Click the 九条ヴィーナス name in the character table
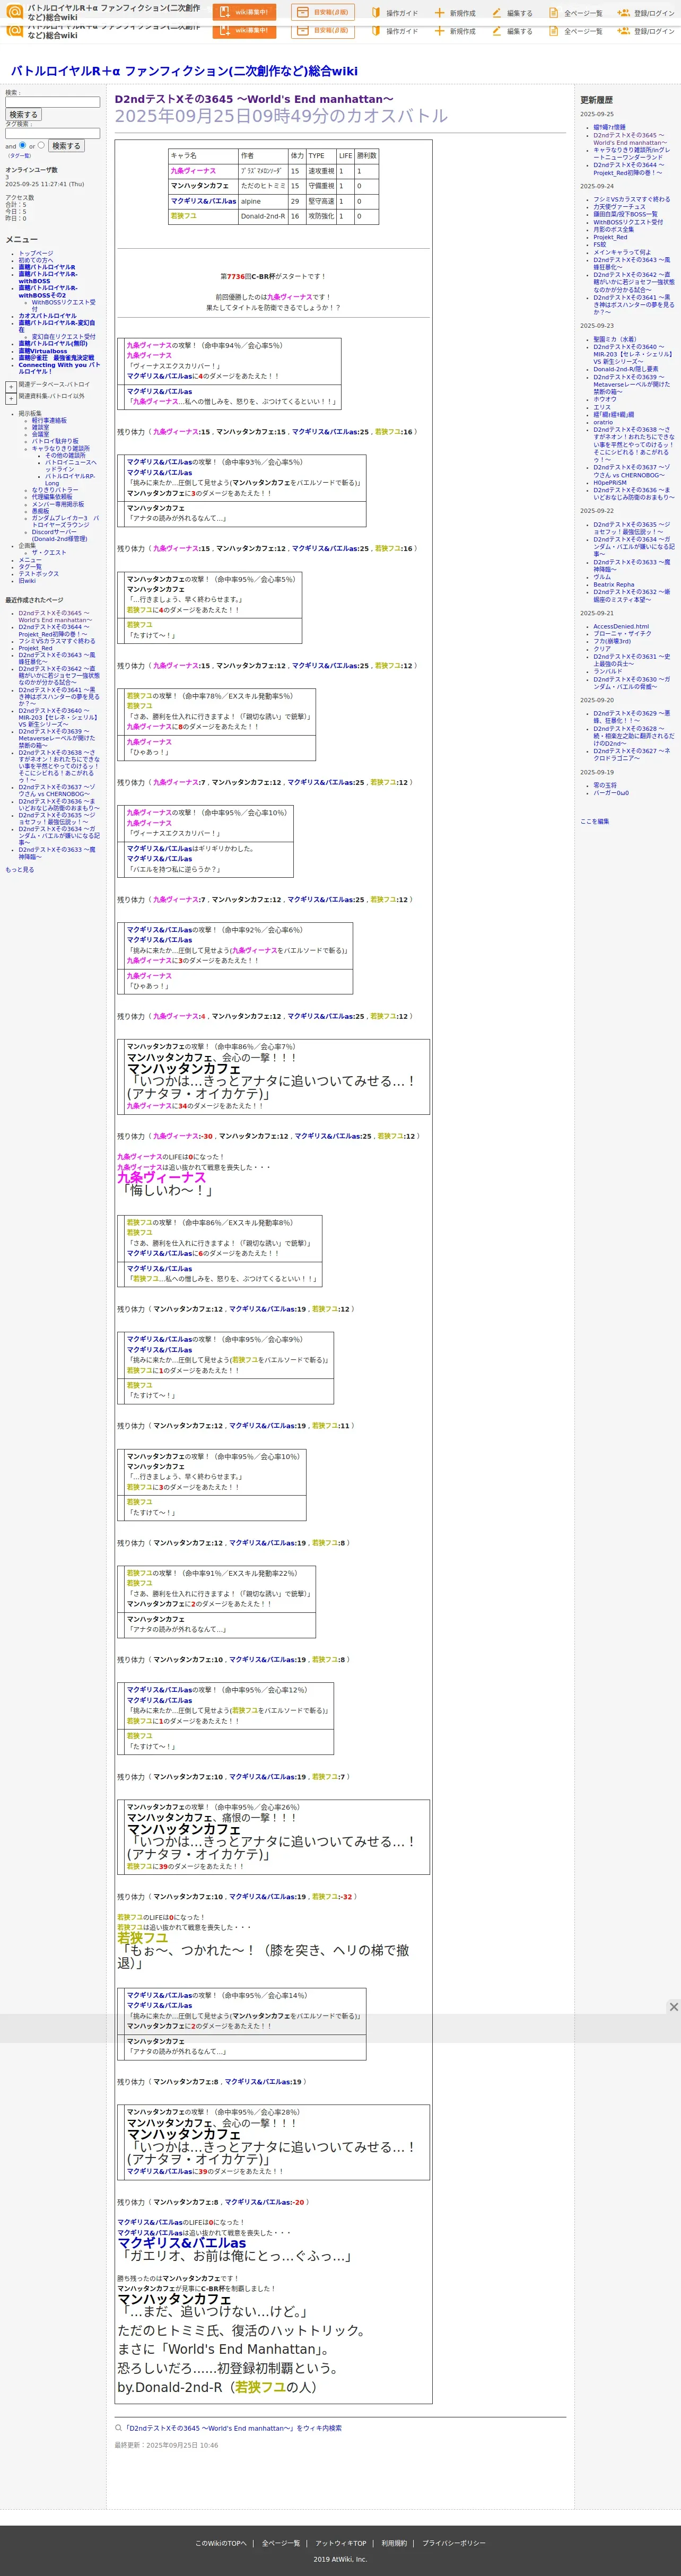 coord(193,171)
